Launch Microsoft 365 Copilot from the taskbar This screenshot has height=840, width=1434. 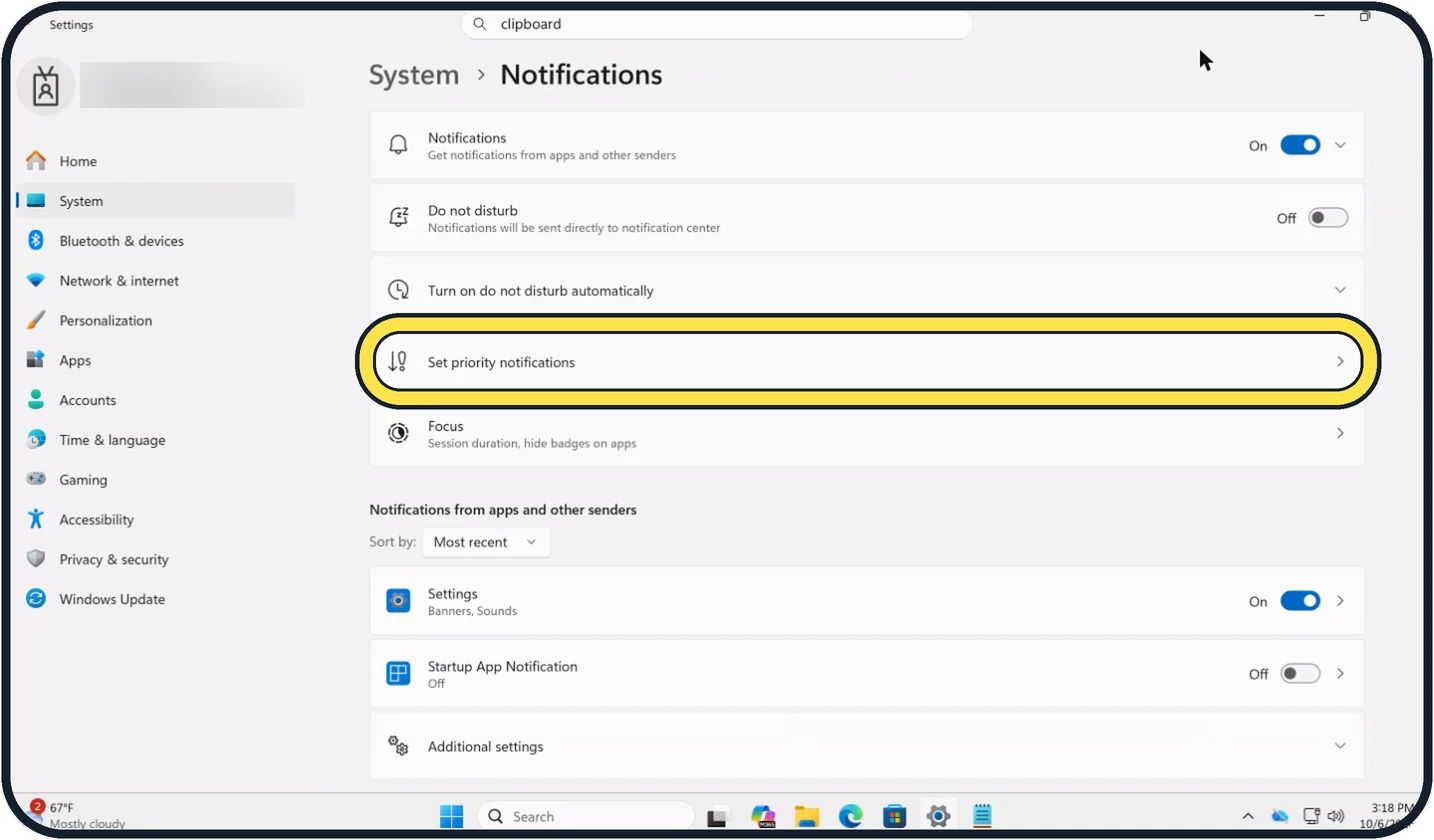tap(764, 816)
